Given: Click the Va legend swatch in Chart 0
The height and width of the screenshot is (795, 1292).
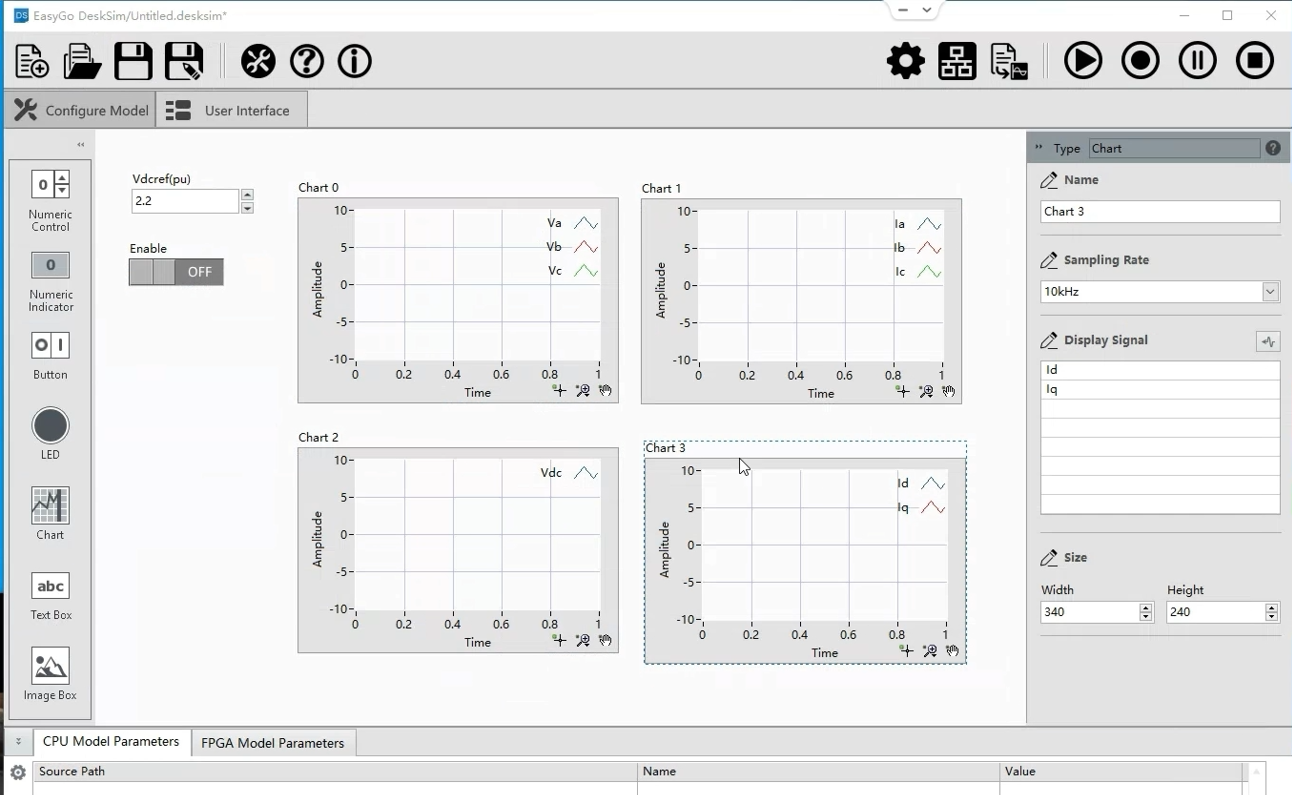Looking at the screenshot, I should click(x=586, y=224).
